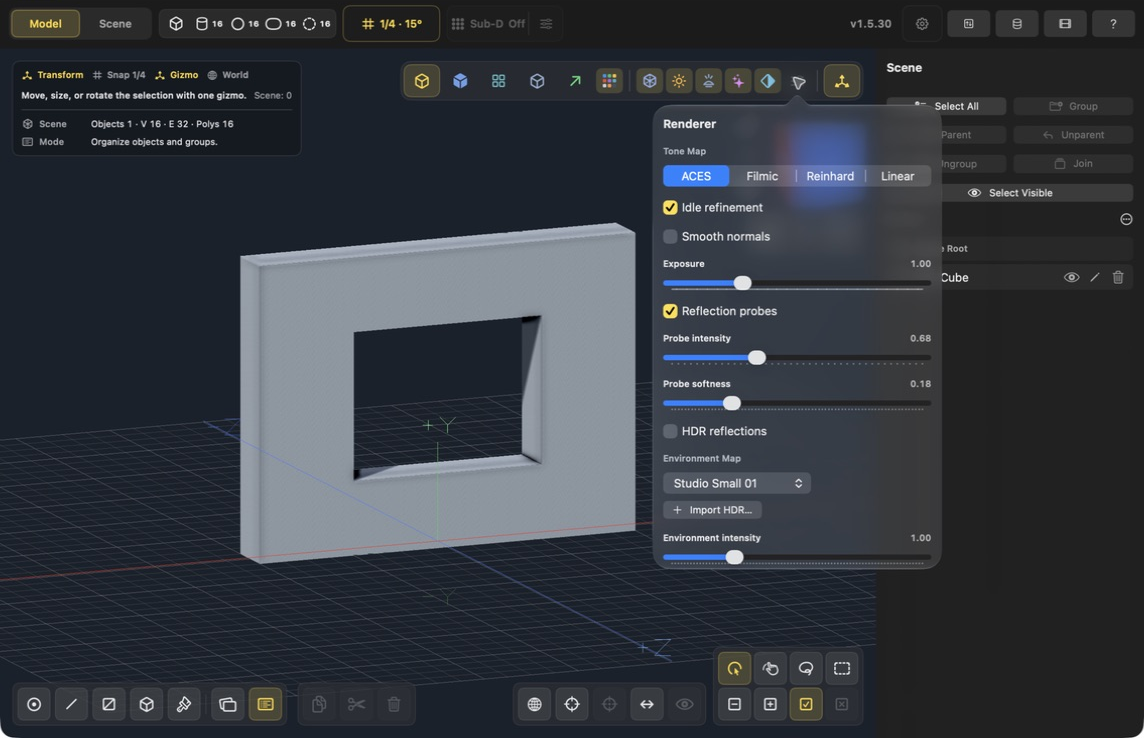Screen dimensions: 1144x738
Task: Select the Filmic tone map
Action: [762, 176]
